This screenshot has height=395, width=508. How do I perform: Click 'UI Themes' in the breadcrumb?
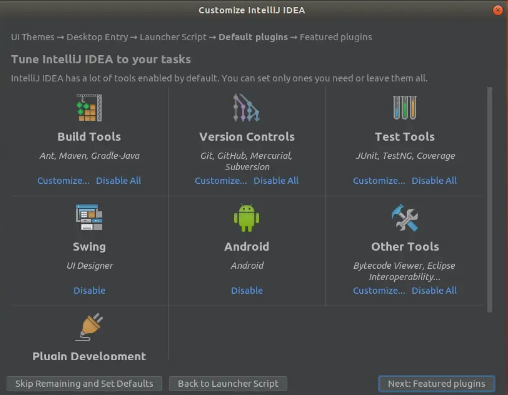click(32, 37)
